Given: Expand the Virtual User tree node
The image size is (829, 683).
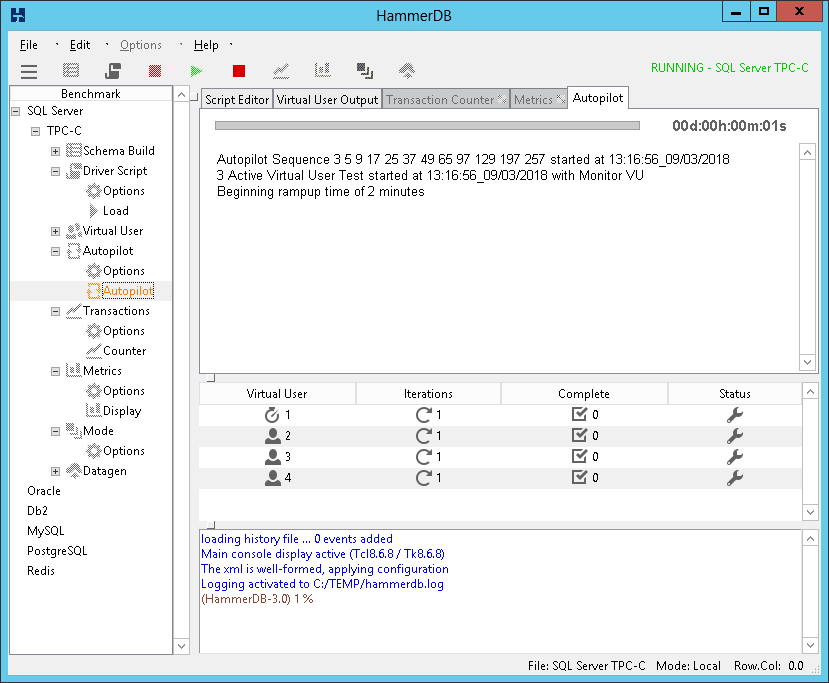Looking at the screenshot, I should click(56, 231).
